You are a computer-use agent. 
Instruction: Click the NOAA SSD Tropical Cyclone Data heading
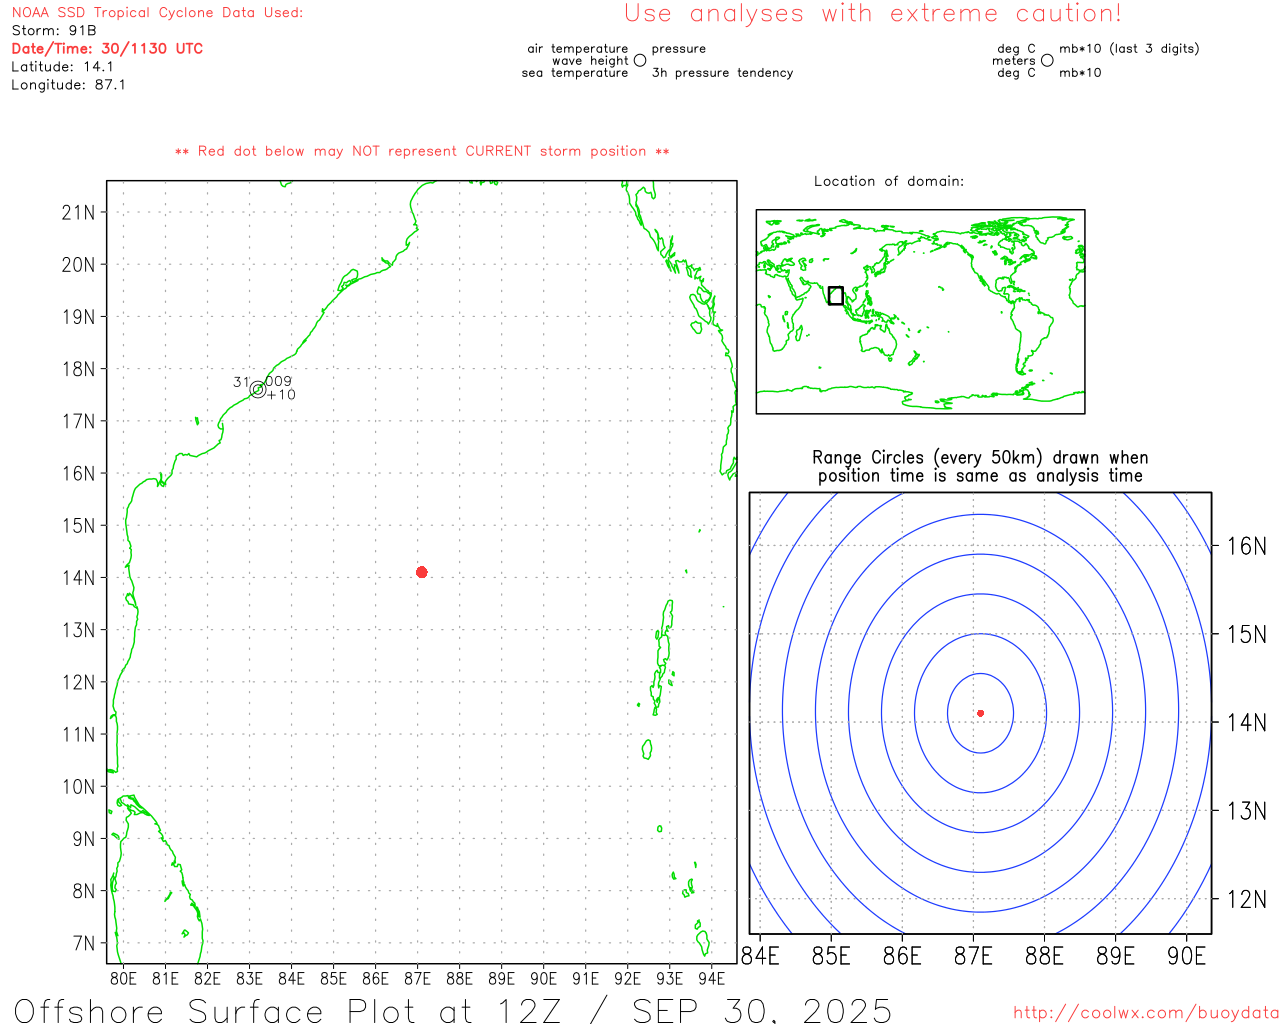click(157, 13)
